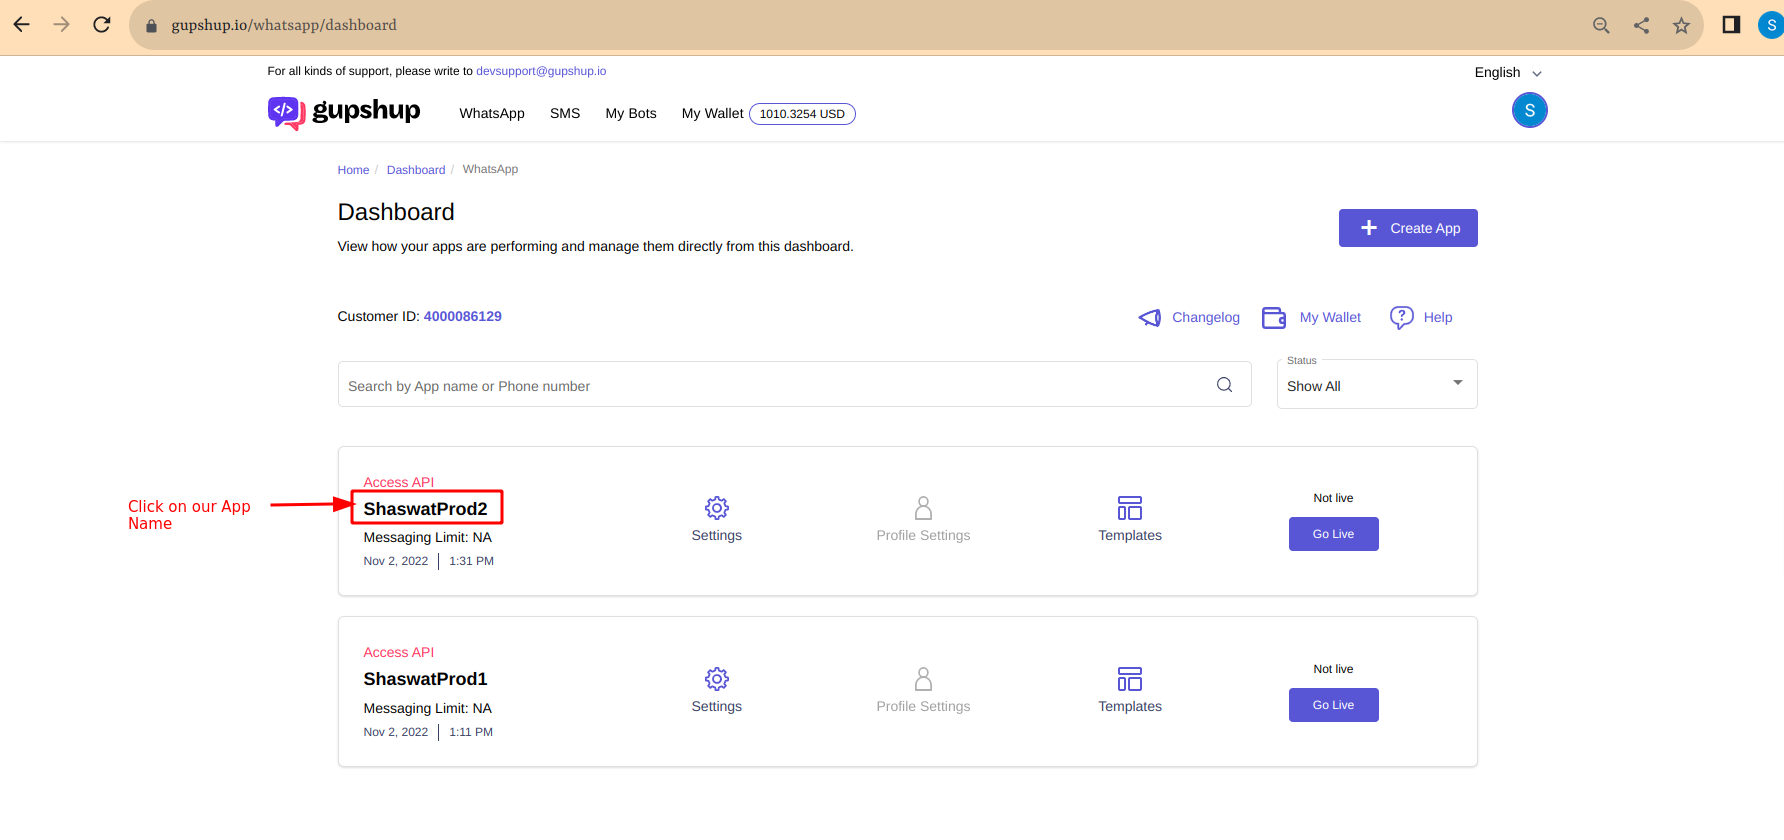Screen dimensions: 1784x840
Task: Open Templates icon for ShaswatProd1
Action: 1130,679
